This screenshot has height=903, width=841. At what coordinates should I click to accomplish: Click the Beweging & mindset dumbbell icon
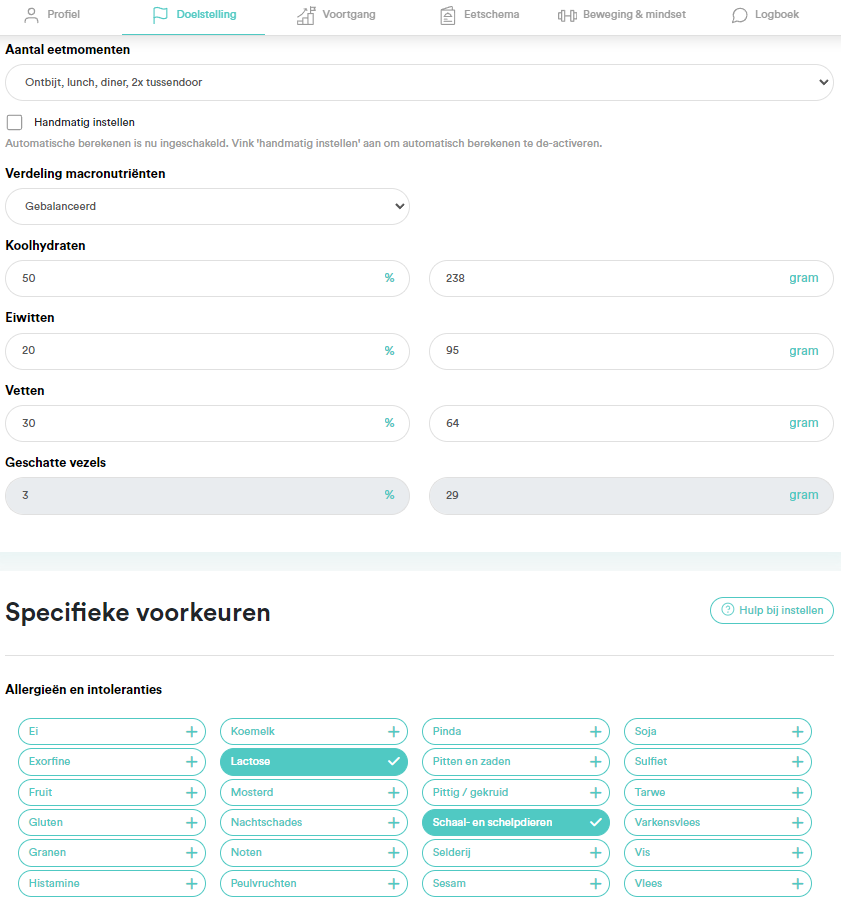[x=567, y=15]
